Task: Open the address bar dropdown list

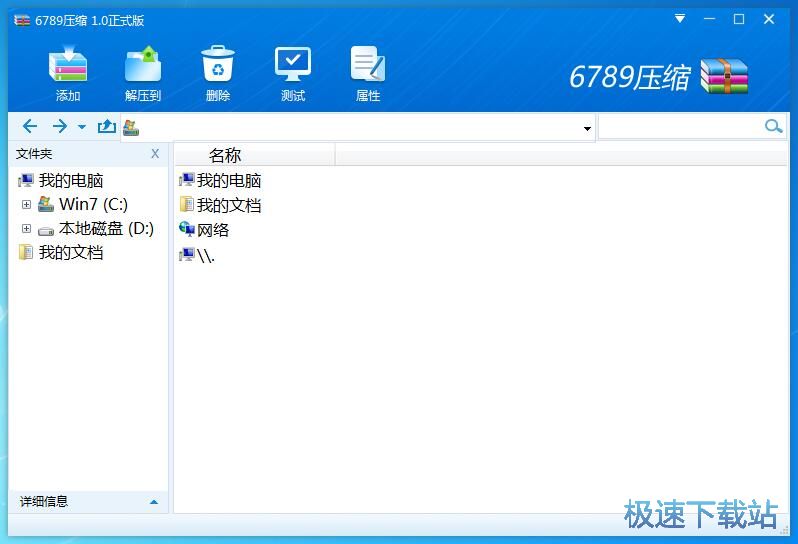Action: tap(587, 128)
